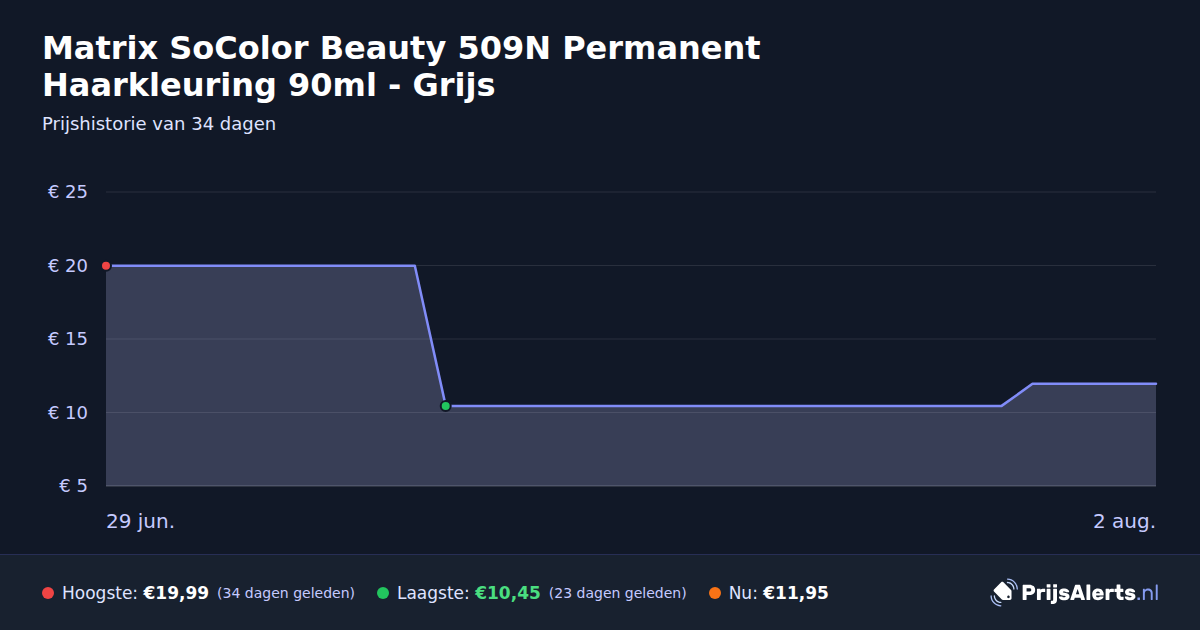The width and height of the screenshot is (1200, 630).
Task: Click the €11,95 current price value
Action: (x=796, y=593)
